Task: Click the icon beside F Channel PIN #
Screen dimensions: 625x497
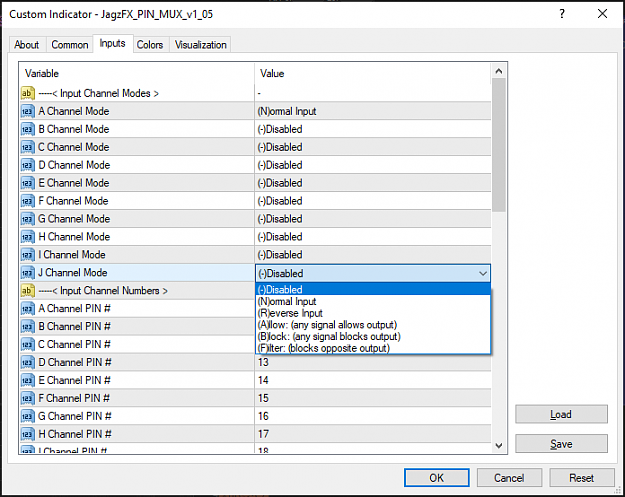Action: pyautogui.click(x=28, y=398)
